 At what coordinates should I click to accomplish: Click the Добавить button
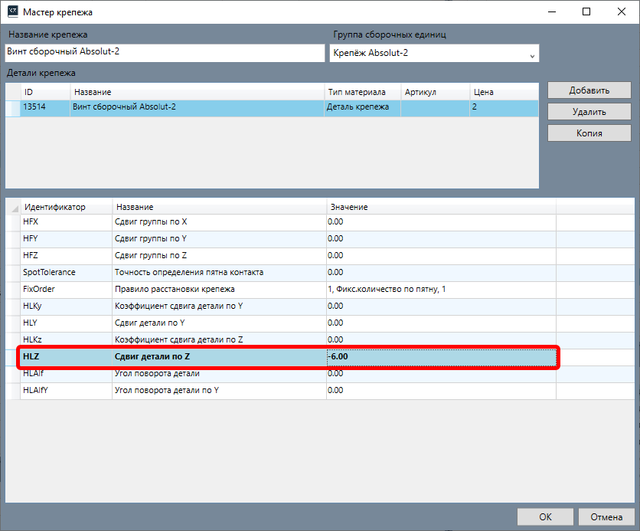click(589, 90)
